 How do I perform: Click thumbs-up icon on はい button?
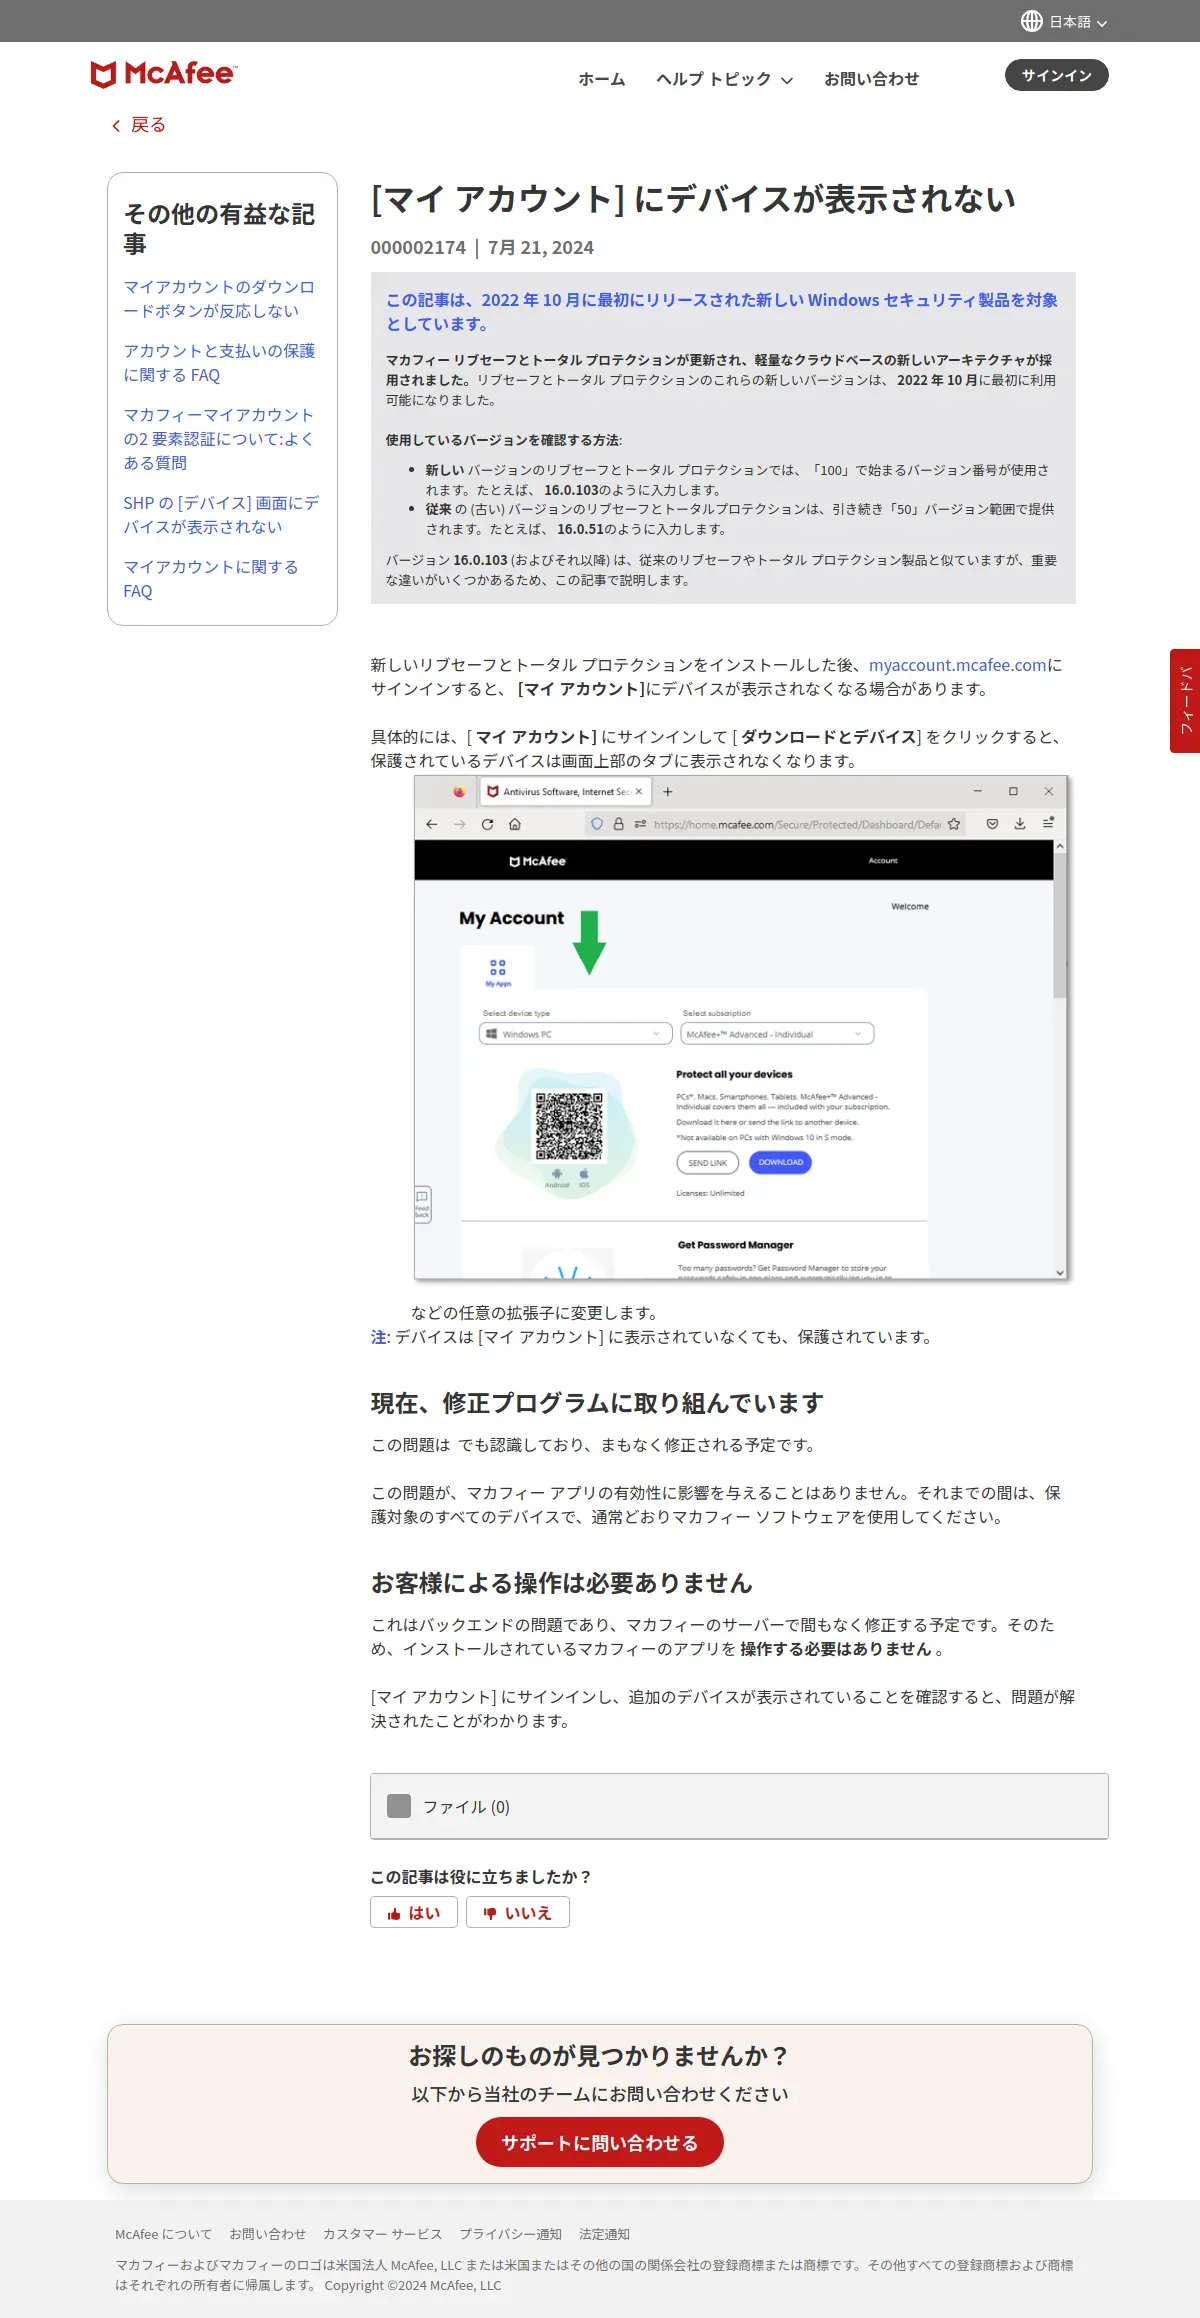click(394, 1913)
